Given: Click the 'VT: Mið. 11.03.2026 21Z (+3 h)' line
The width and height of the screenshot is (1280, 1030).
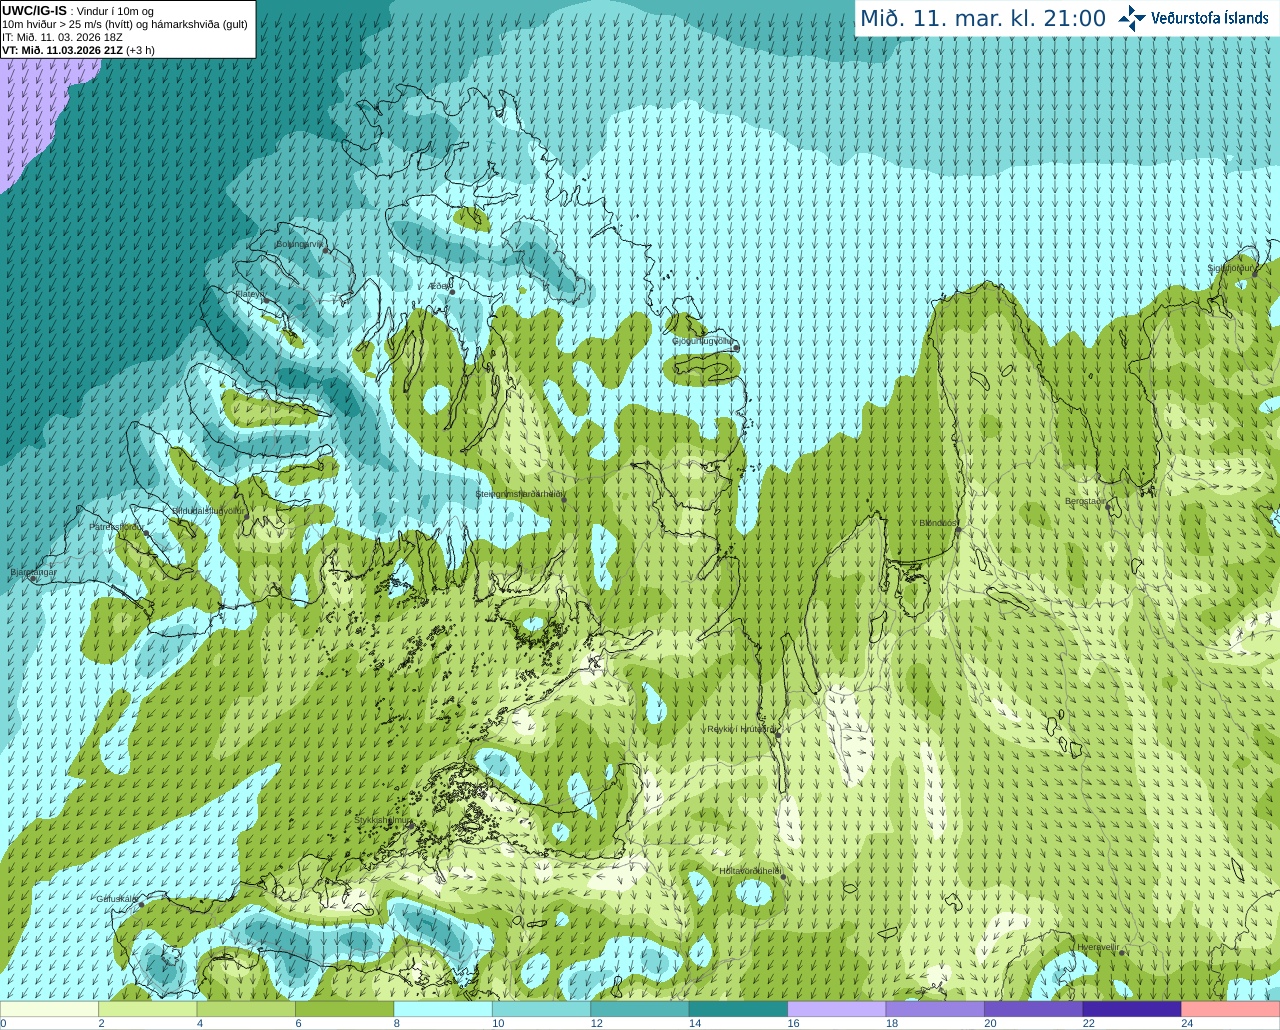Looking at the screenshot, I should (x=78, y=50).
